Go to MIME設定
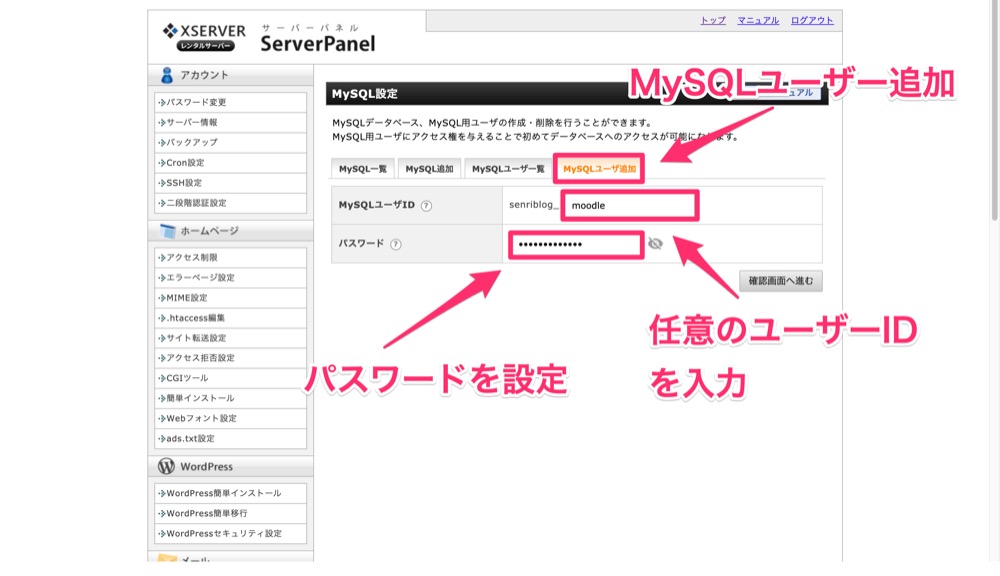The height and width of the screenshot is (576, 1000). coord(230,298)
